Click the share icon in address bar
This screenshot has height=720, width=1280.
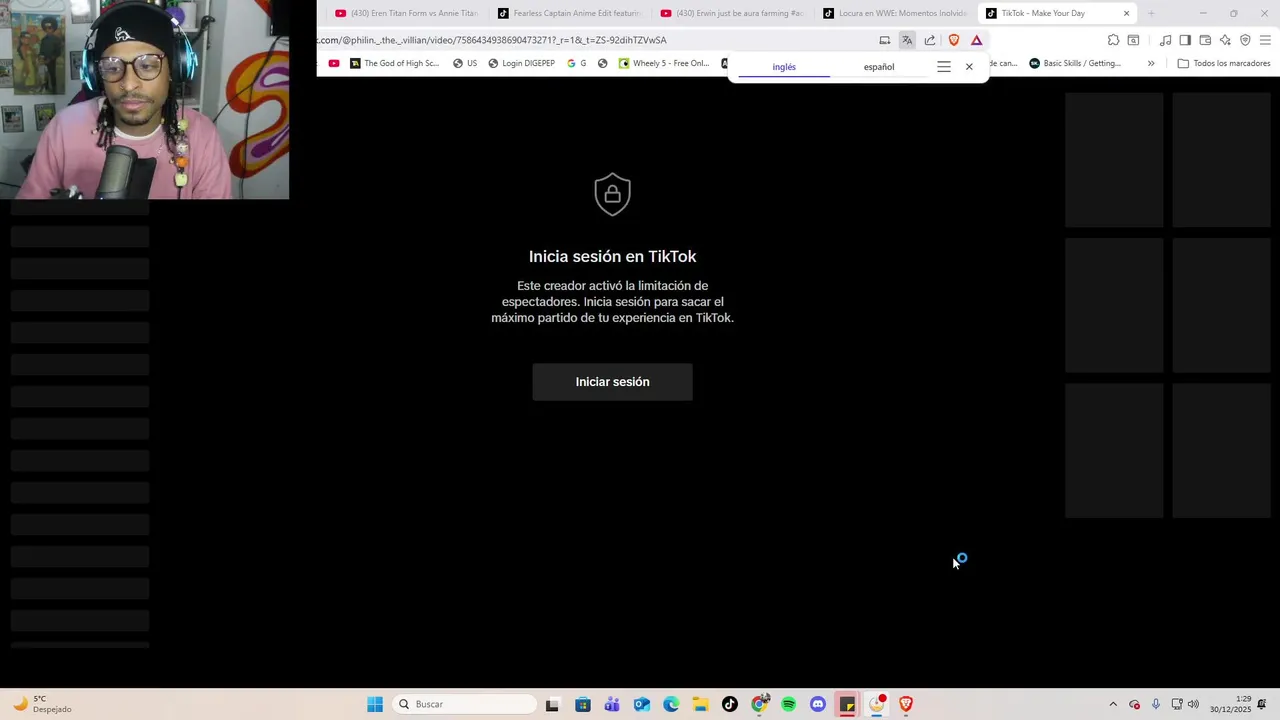(x=930, y=40)
